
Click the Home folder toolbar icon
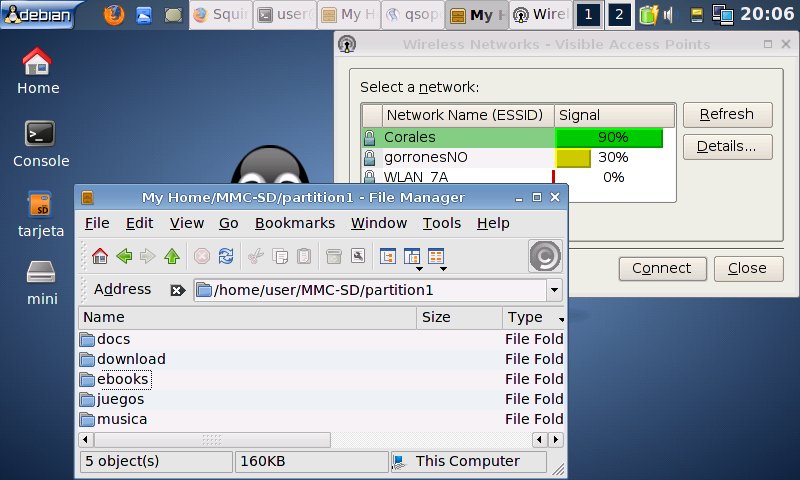[x=100, y=256]
